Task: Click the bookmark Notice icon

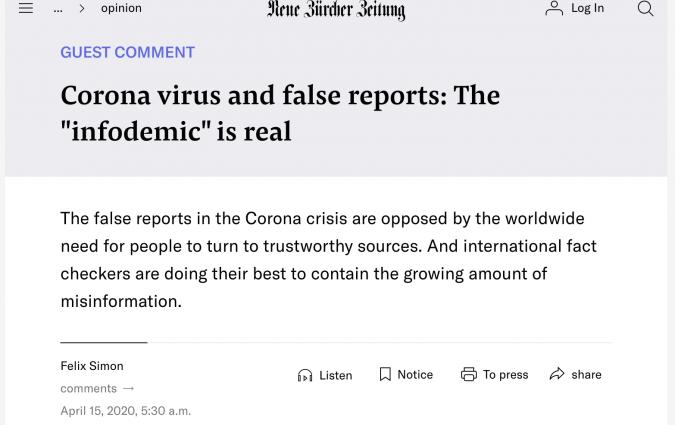Action: [x=385, y=374]
